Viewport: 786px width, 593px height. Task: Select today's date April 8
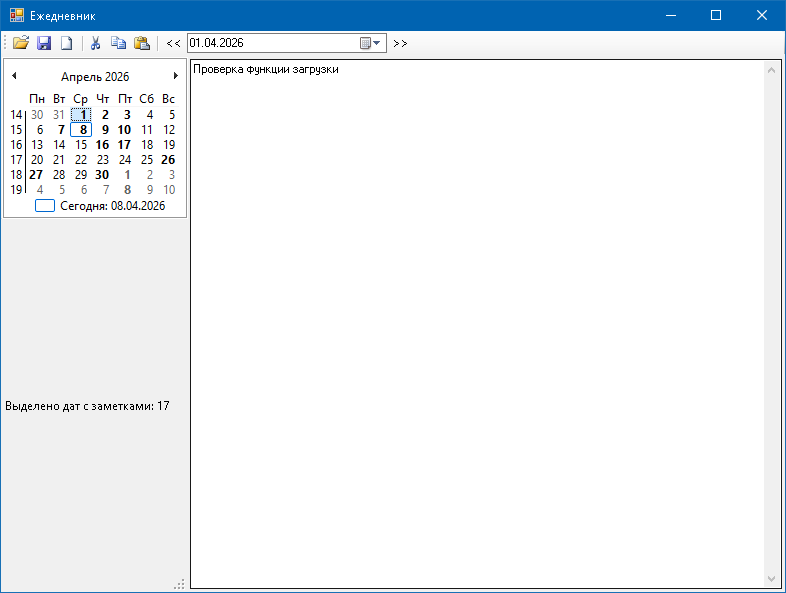click(81, 130)
